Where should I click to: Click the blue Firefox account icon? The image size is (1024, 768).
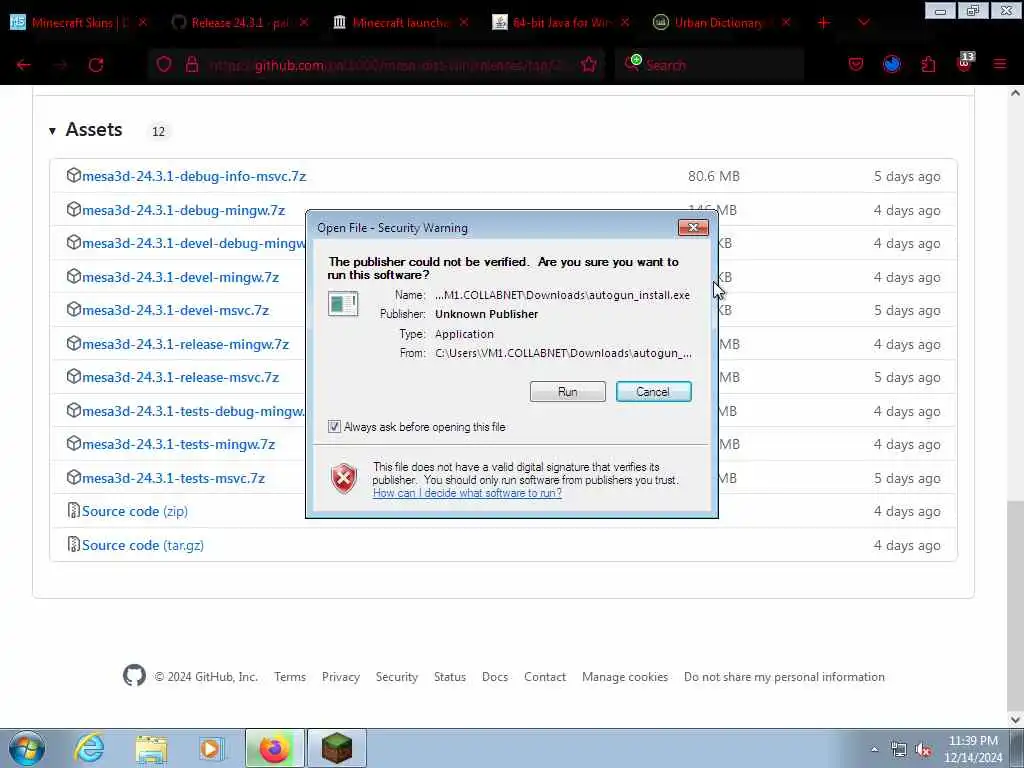(x=892, y=64)
